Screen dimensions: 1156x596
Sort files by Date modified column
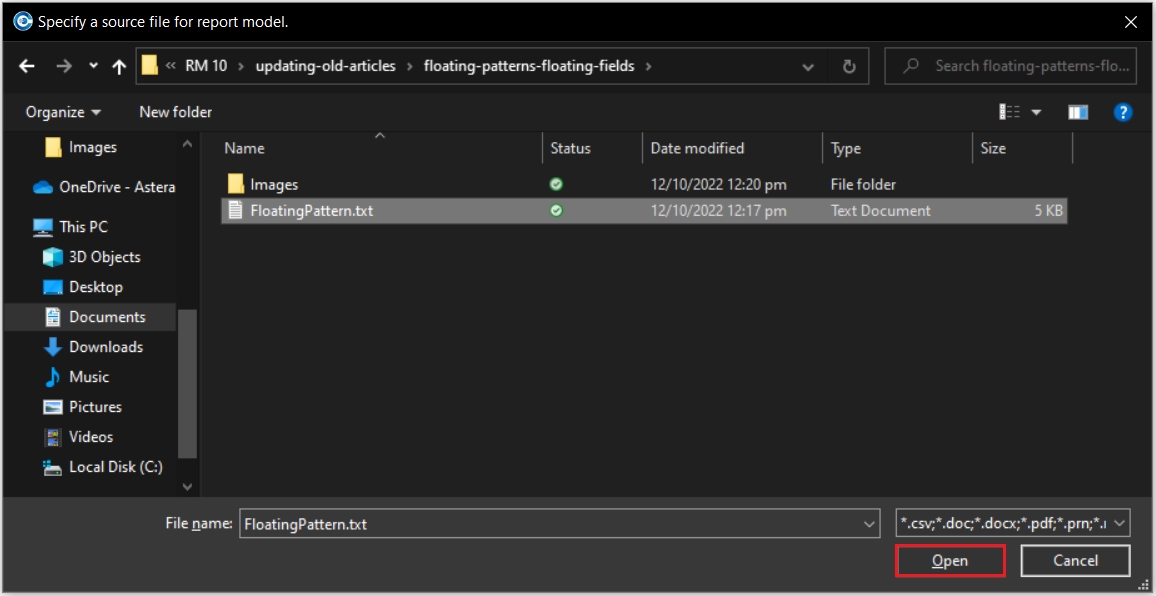click(x=697, y=148)
